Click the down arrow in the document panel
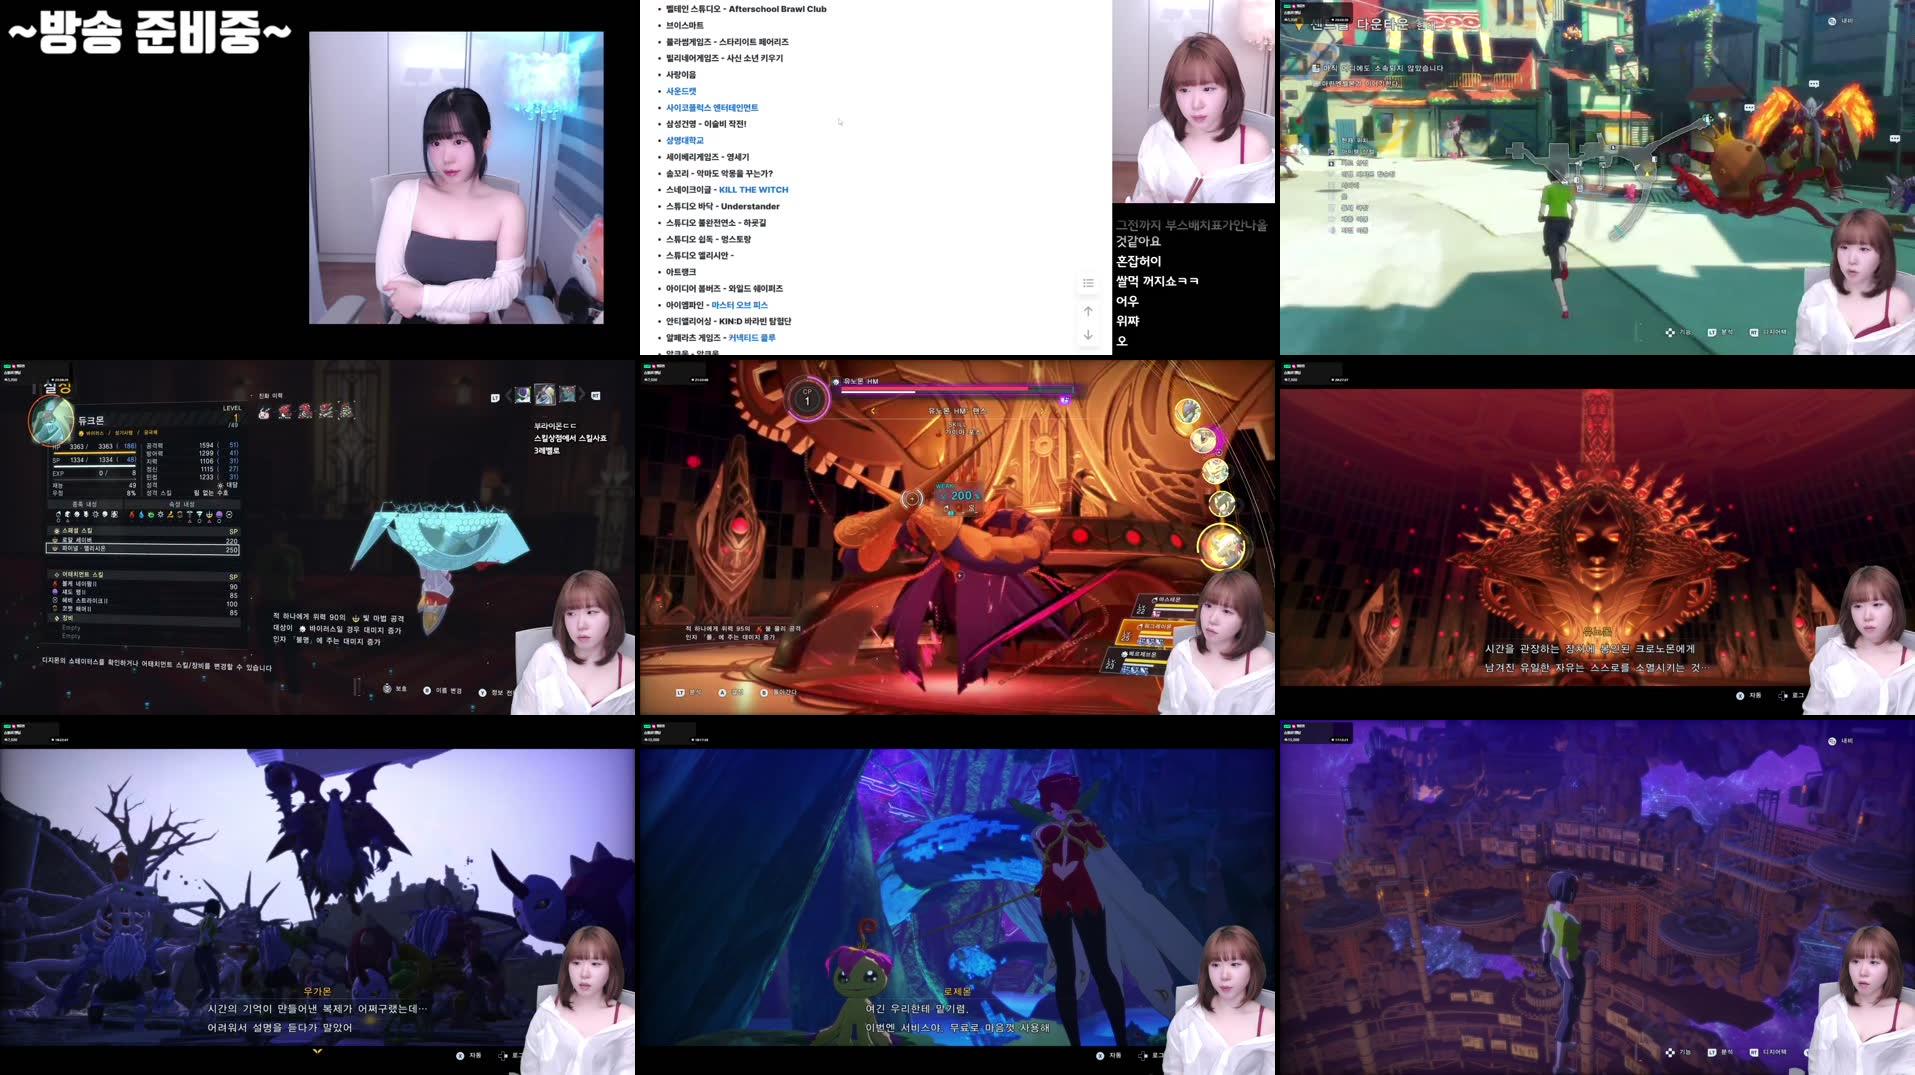 tap(1088, 335)
